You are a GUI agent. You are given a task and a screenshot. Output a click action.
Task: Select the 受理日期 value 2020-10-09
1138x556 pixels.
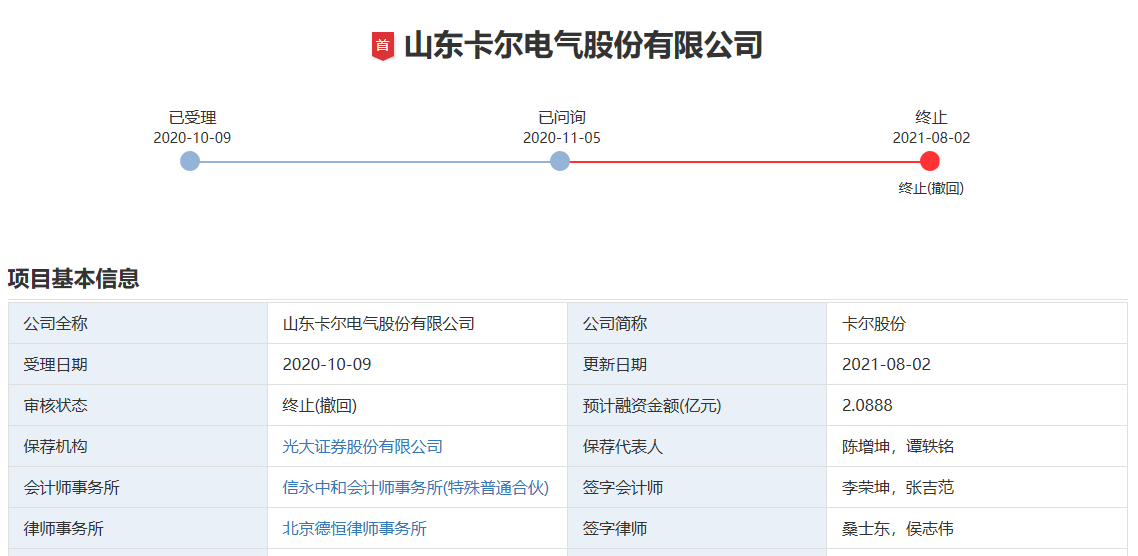click(417, 364)
